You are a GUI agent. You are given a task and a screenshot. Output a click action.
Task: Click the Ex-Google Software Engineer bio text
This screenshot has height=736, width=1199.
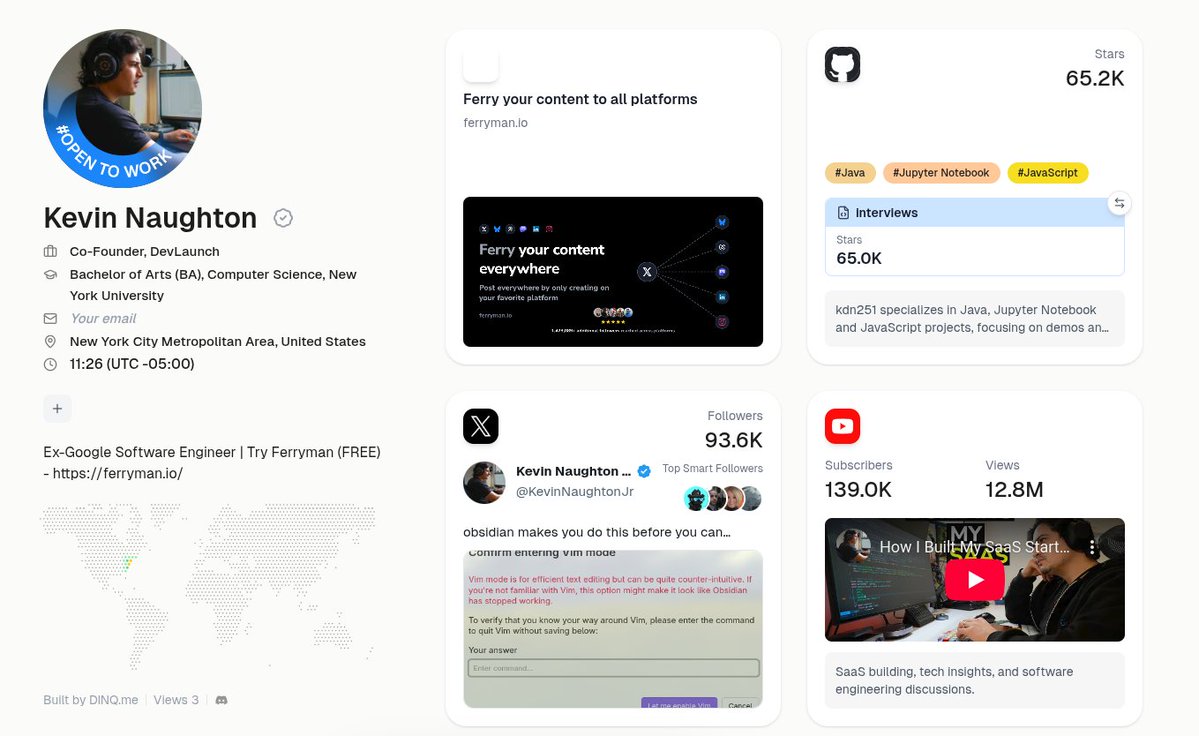[212, 462]
